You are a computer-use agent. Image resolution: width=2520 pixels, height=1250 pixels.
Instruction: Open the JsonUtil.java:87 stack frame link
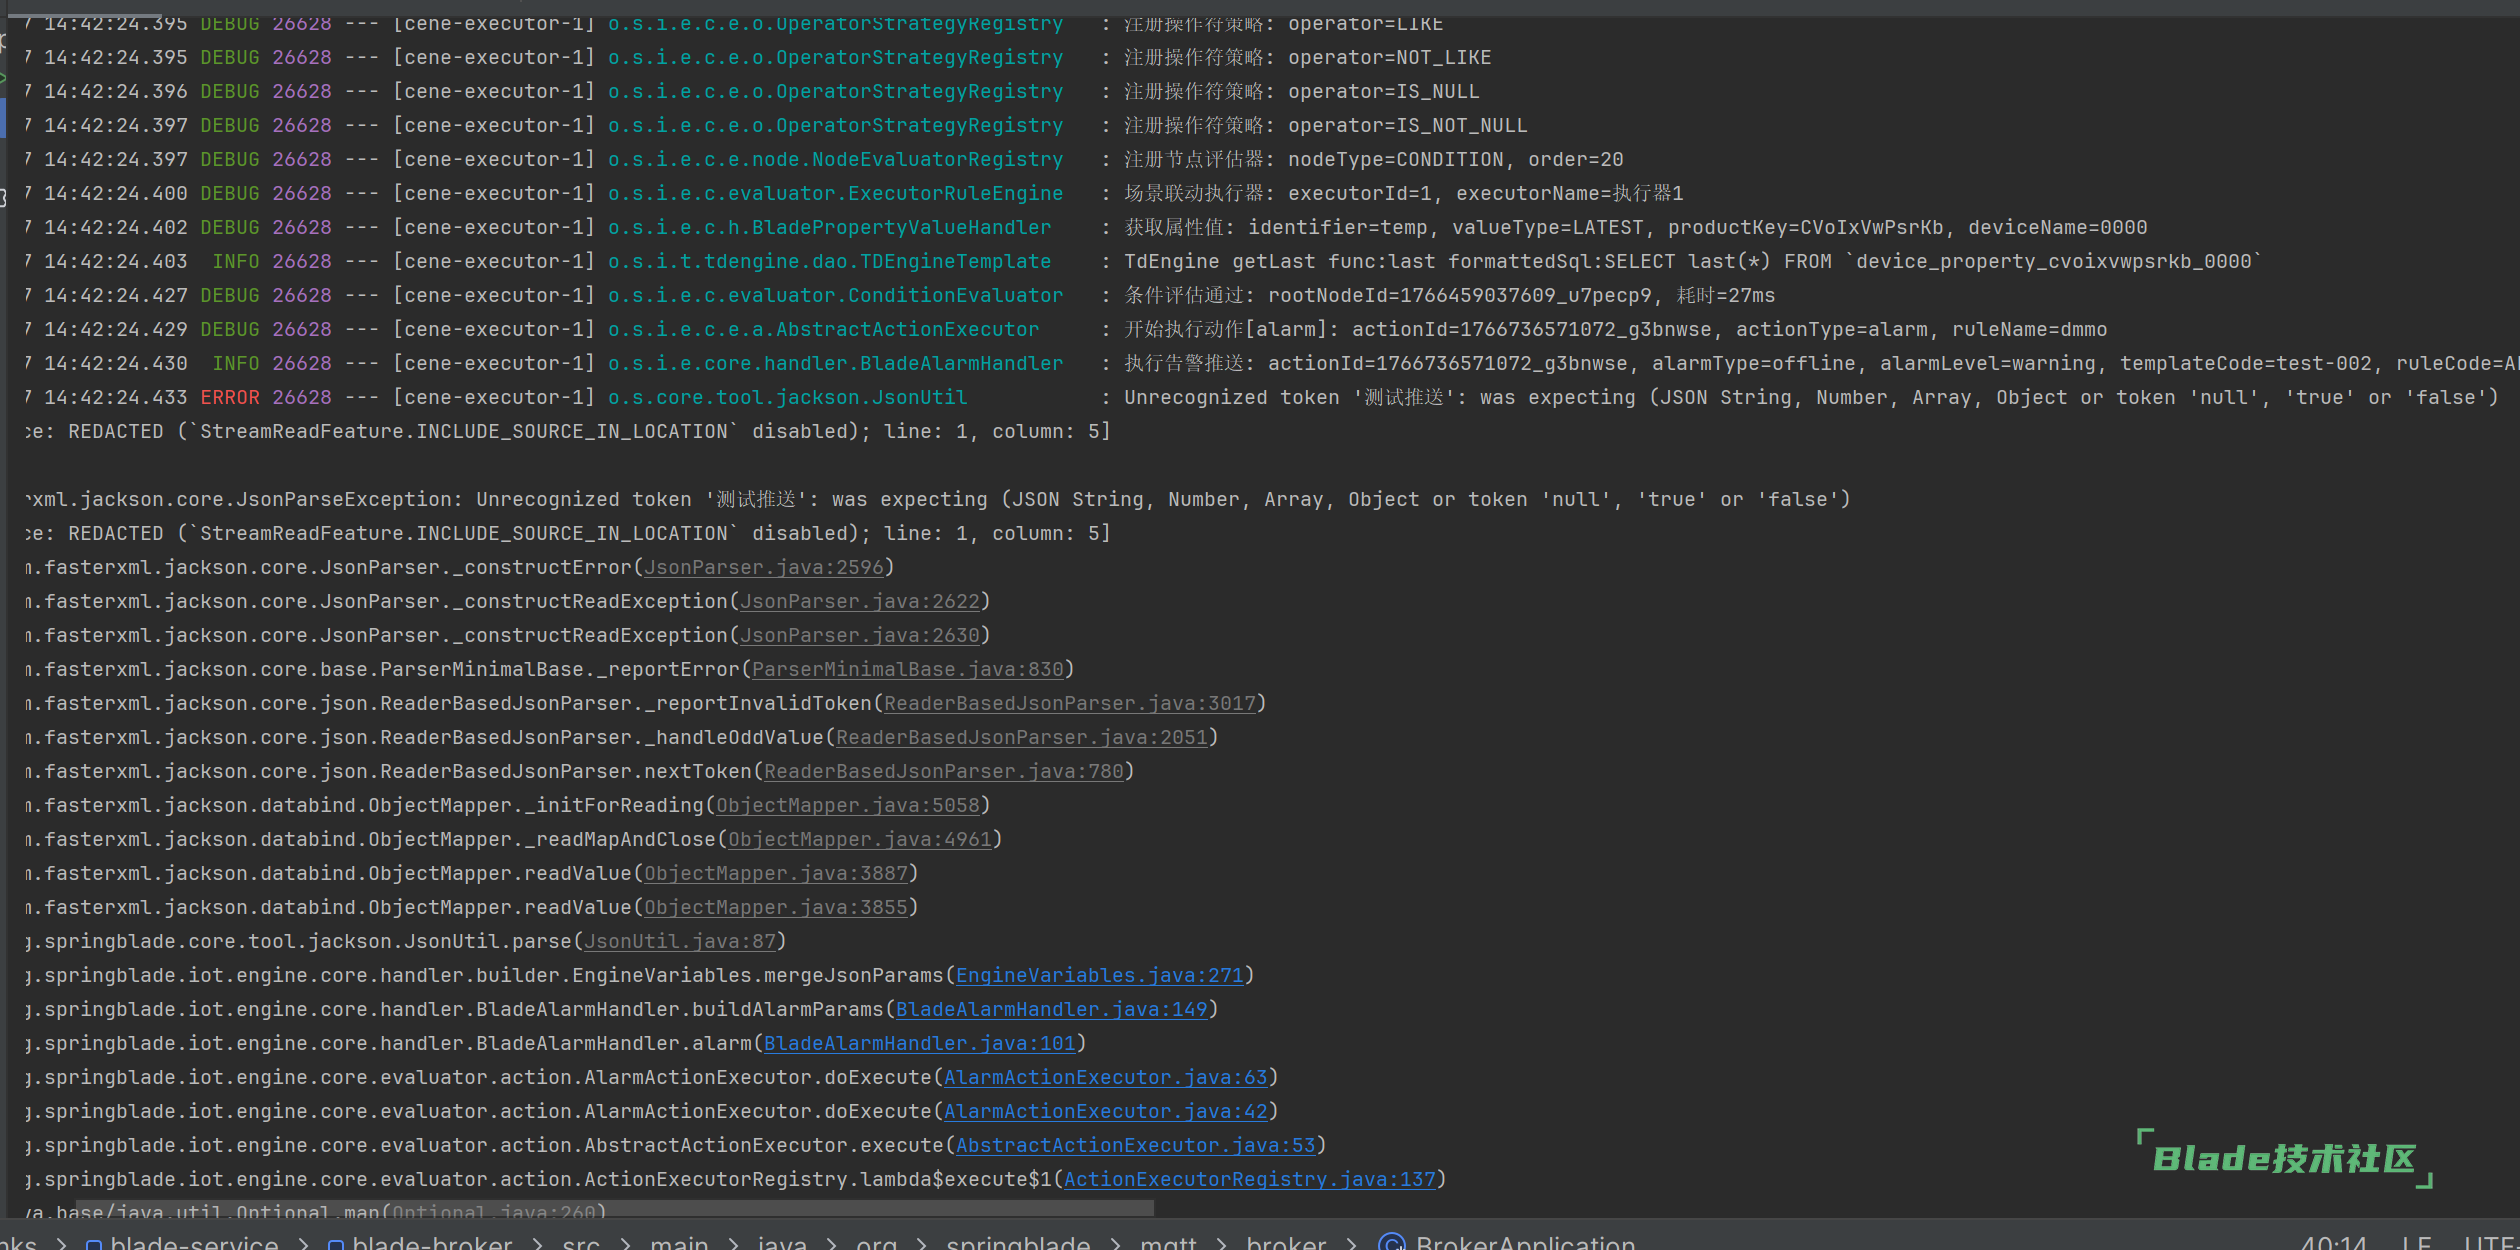(x=679, y=941)
